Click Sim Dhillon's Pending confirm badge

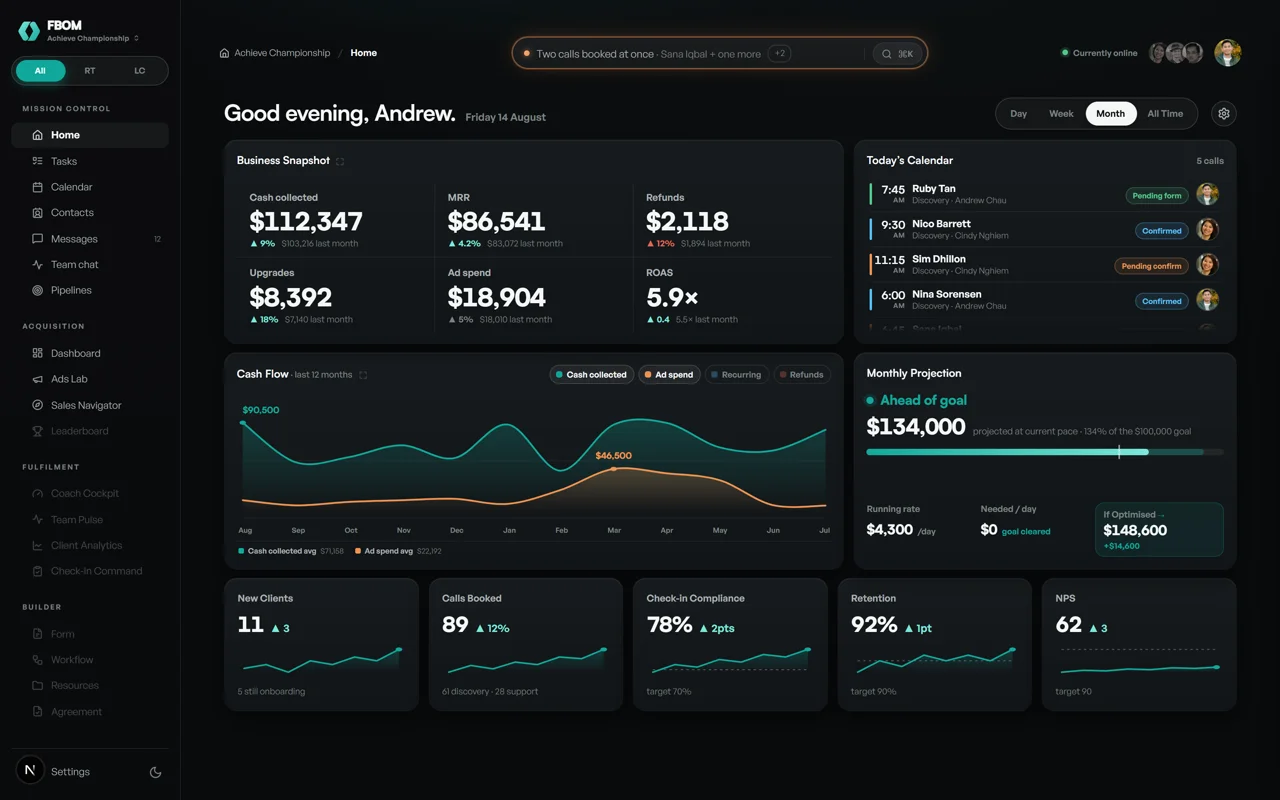click(1151, 266)
